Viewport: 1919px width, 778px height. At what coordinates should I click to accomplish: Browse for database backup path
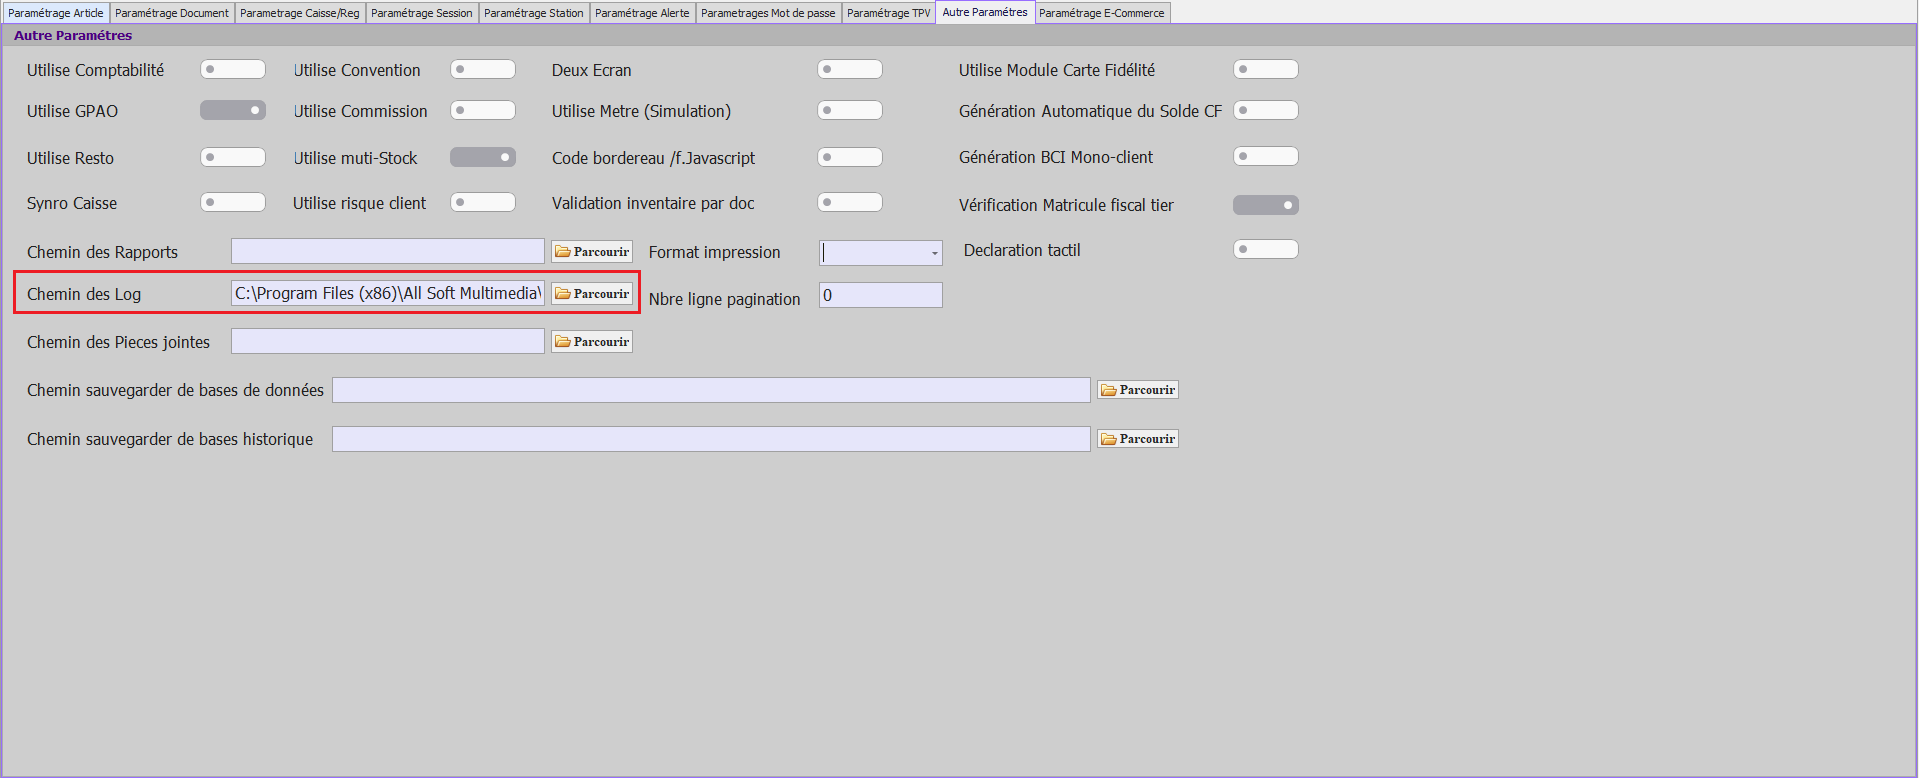point(1138,390)
